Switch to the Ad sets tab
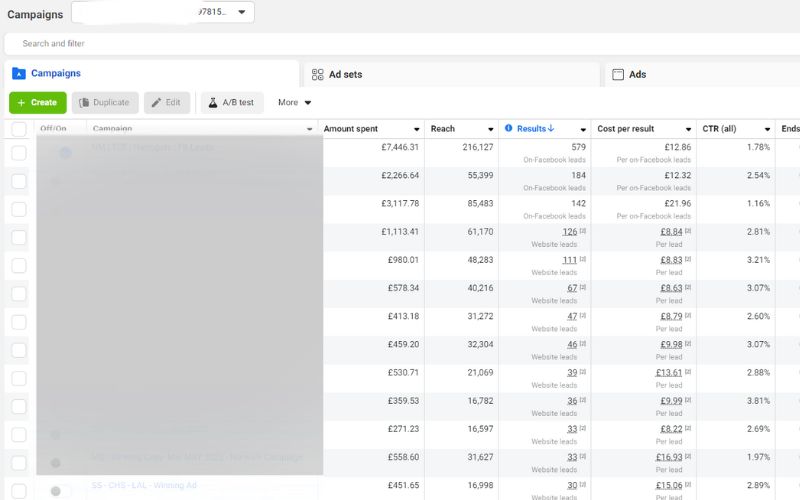Viewport: 800px width, 500px height. (x=345, y=75)
